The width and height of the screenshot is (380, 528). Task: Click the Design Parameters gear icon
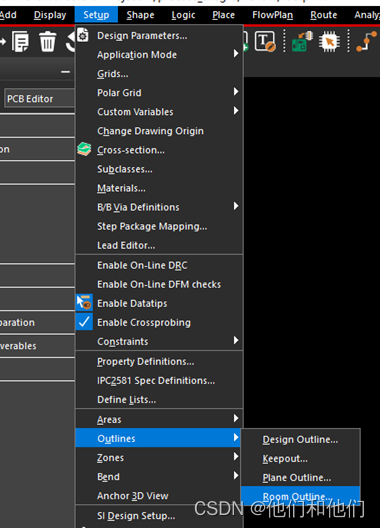click(83, 35)
